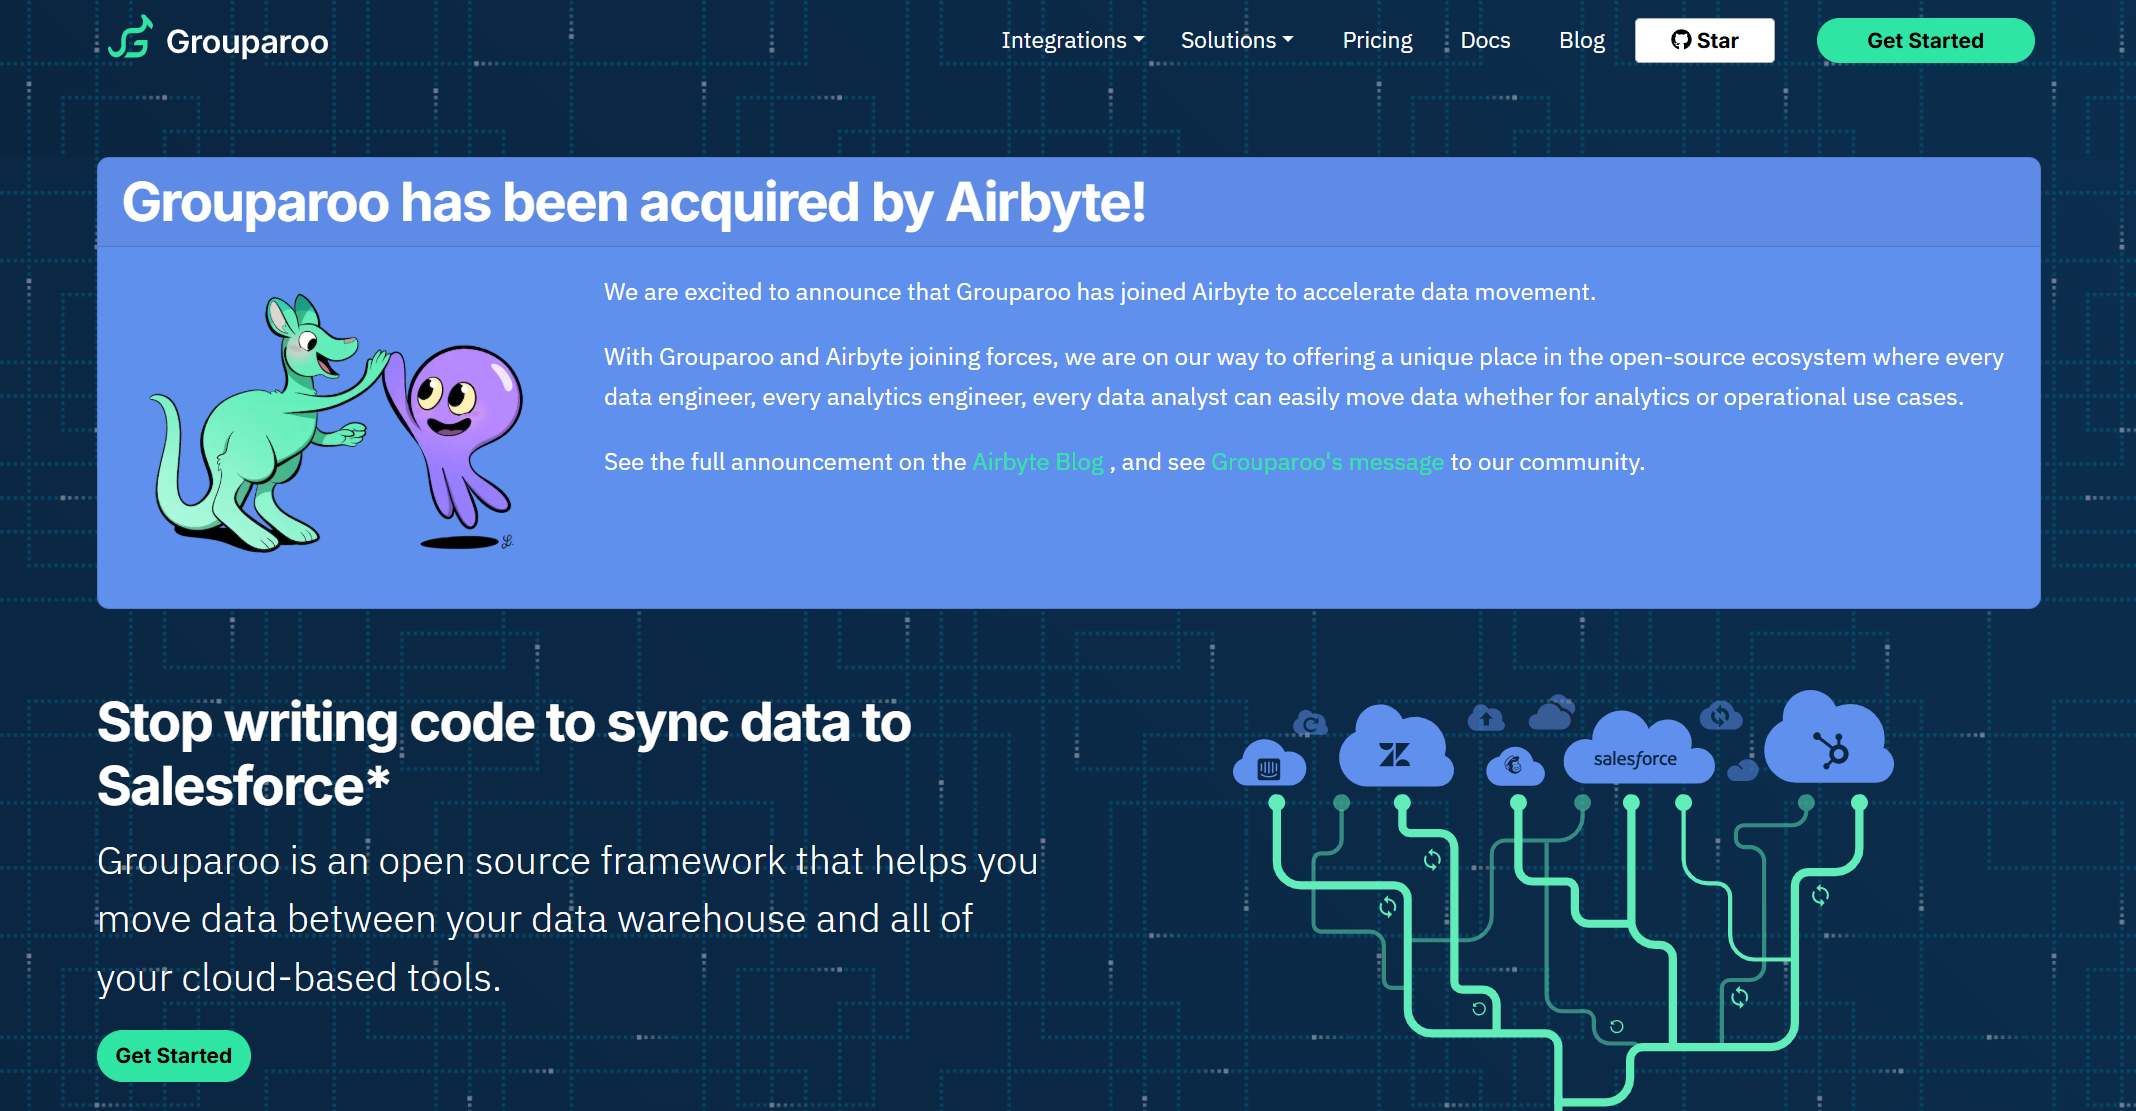Click the Grouparoo brand name text
This screenshot has height=1111, width=2136.
(x=247, y=42)
